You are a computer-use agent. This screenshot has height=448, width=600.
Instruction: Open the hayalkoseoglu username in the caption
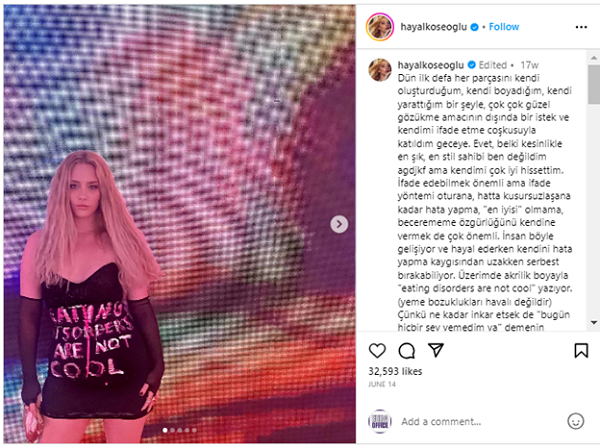click(x=430, y=65)
